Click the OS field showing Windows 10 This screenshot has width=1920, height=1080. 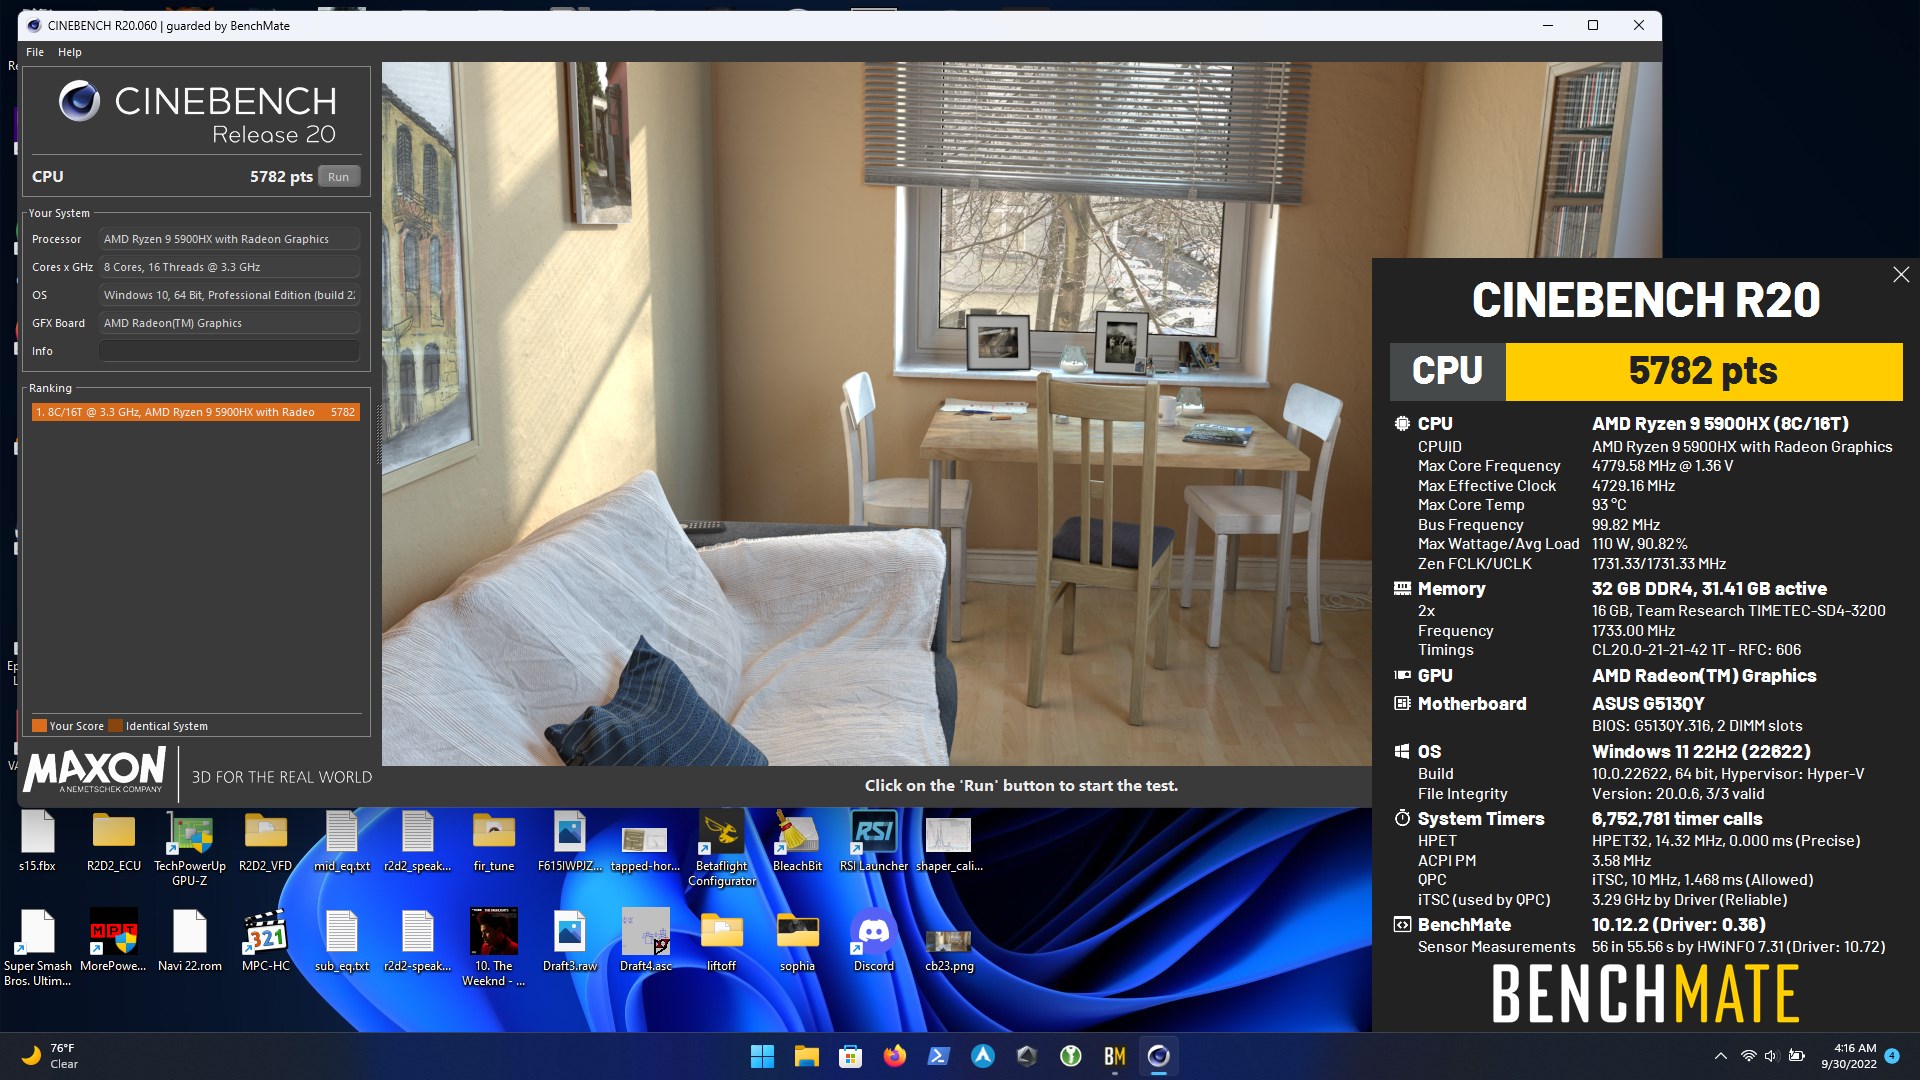coord(229,295)
